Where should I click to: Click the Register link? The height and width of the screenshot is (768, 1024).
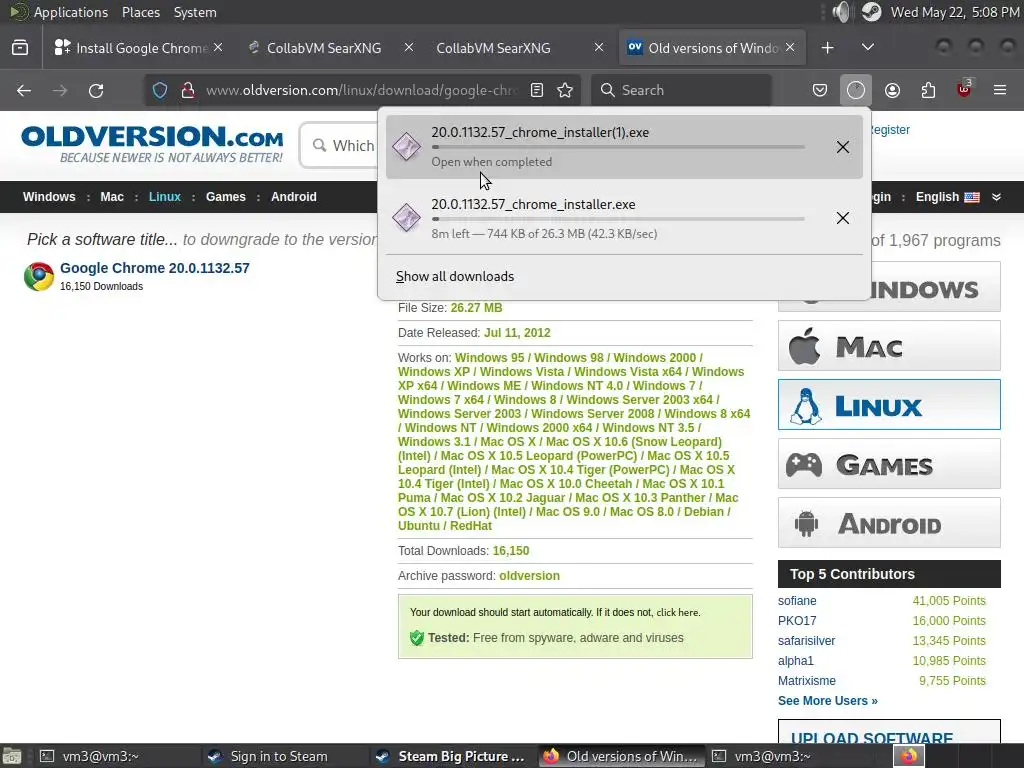pyautogui.click(x=889, y=129)
